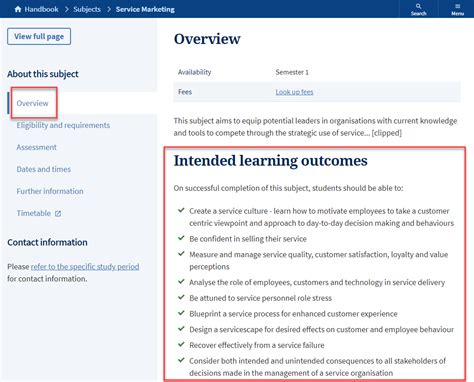Click the Availability row label
The height and width of the screenshot is (382, 474).
[x=195, y=72]
